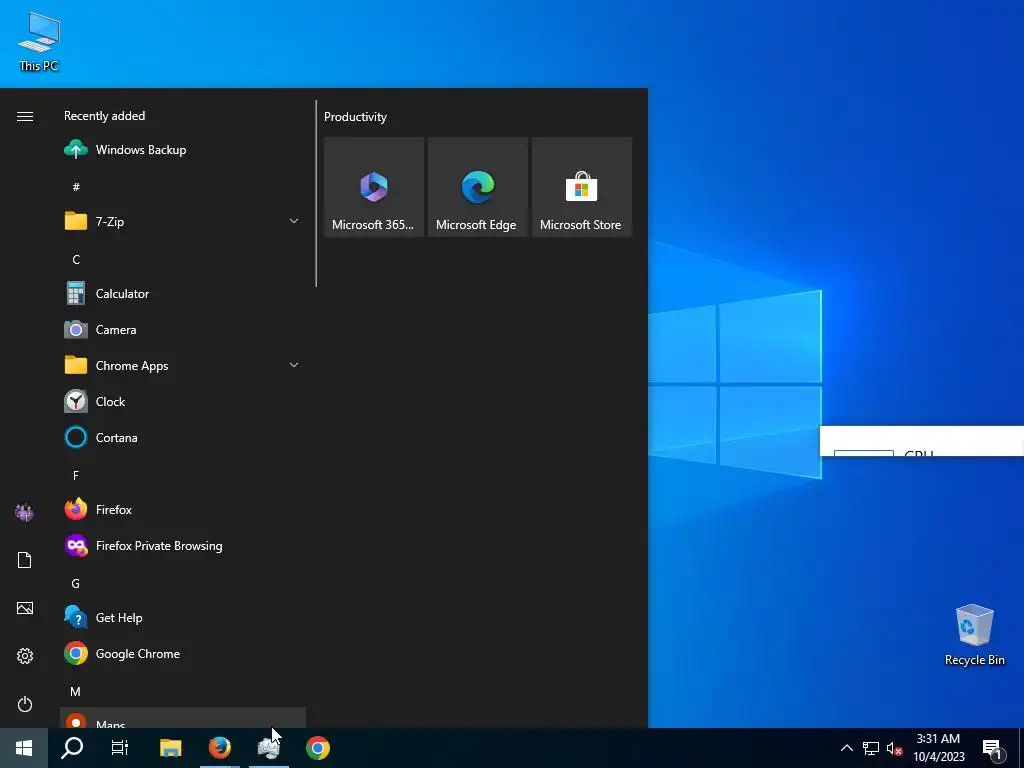Click the Productivity group title

tap(355, 117)
